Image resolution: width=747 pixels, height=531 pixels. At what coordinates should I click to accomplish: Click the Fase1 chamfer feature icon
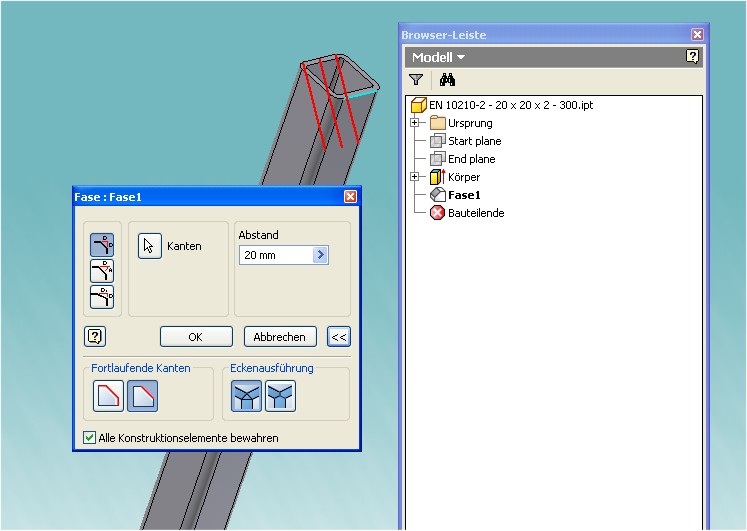click(437, 195)
